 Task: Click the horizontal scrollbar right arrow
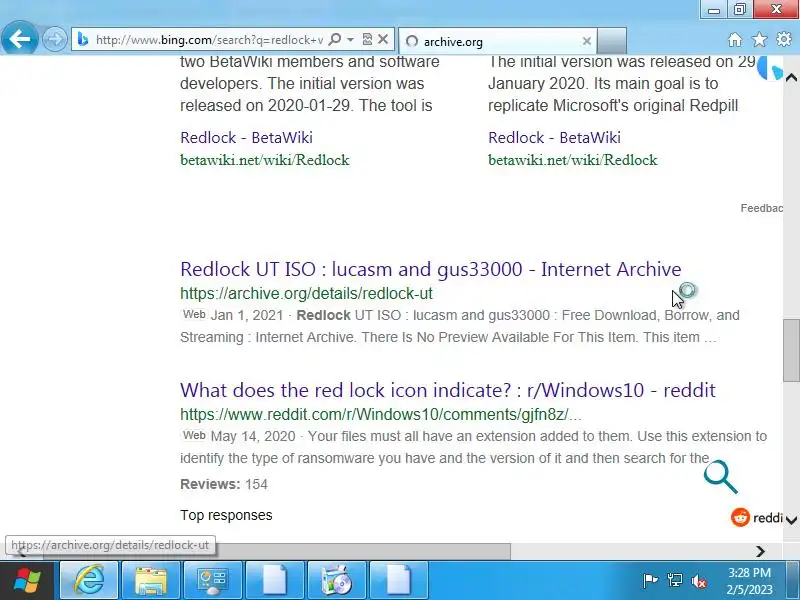click(760, 551)
